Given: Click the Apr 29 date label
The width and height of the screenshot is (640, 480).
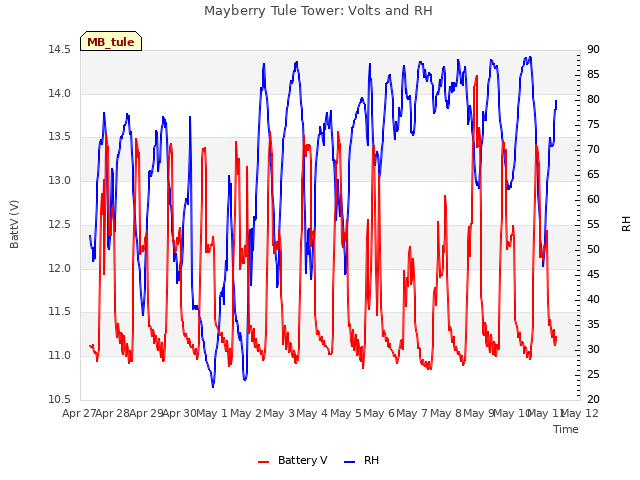Looking at the screenshot, I should click(x=146, y=413).
